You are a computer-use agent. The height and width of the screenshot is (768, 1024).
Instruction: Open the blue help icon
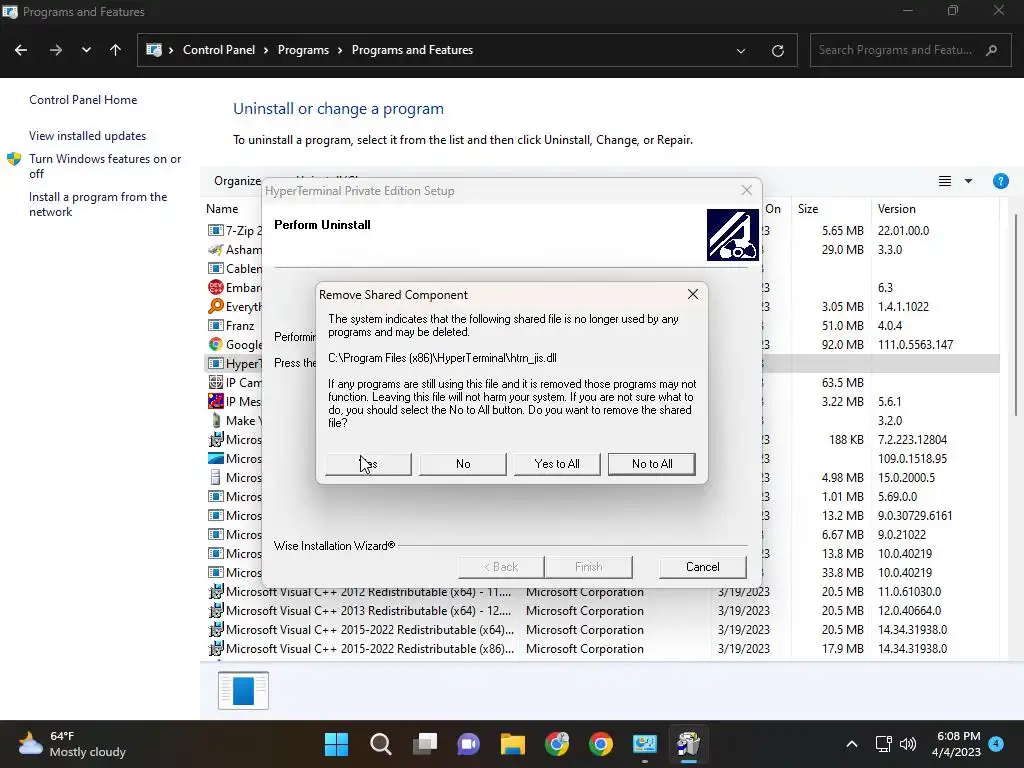[x=1000, y=181]
